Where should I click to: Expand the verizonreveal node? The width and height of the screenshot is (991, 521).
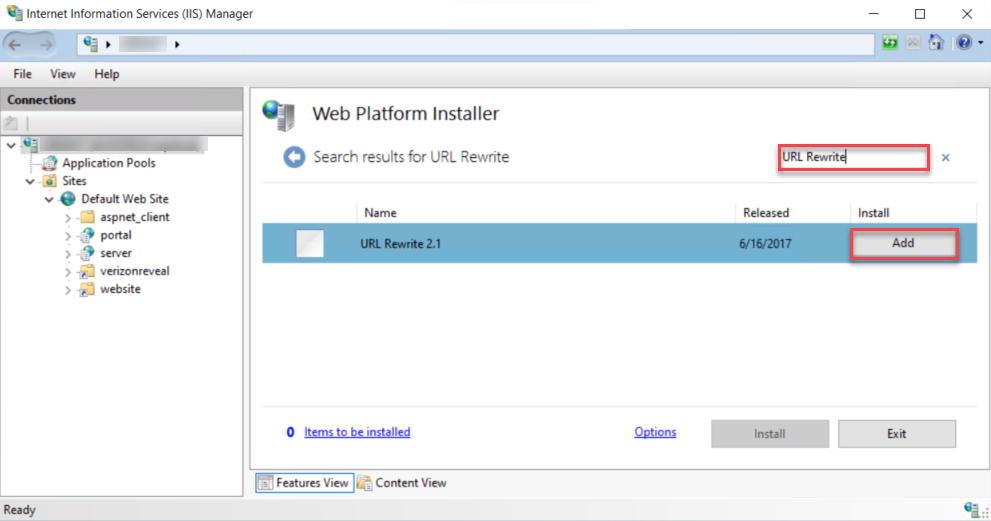pyautogui.click(x=68, y=271)
